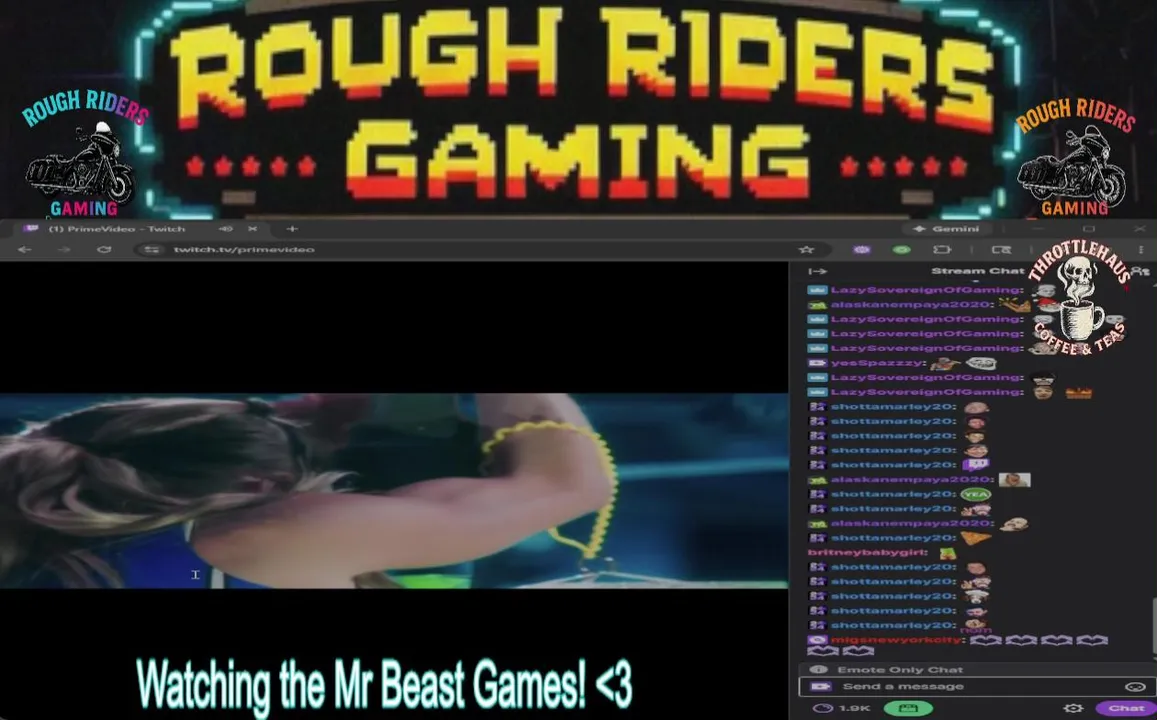Open chat settings gear
The image size is (1157, 720).
(1074, 708)
